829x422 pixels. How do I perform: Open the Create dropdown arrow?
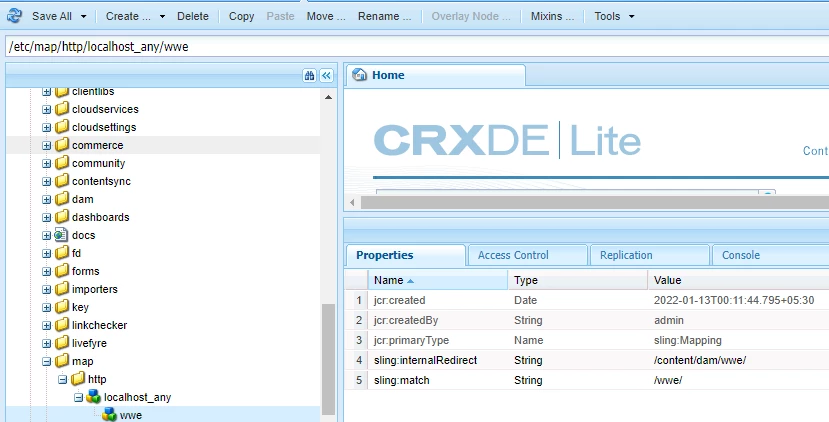162,16
